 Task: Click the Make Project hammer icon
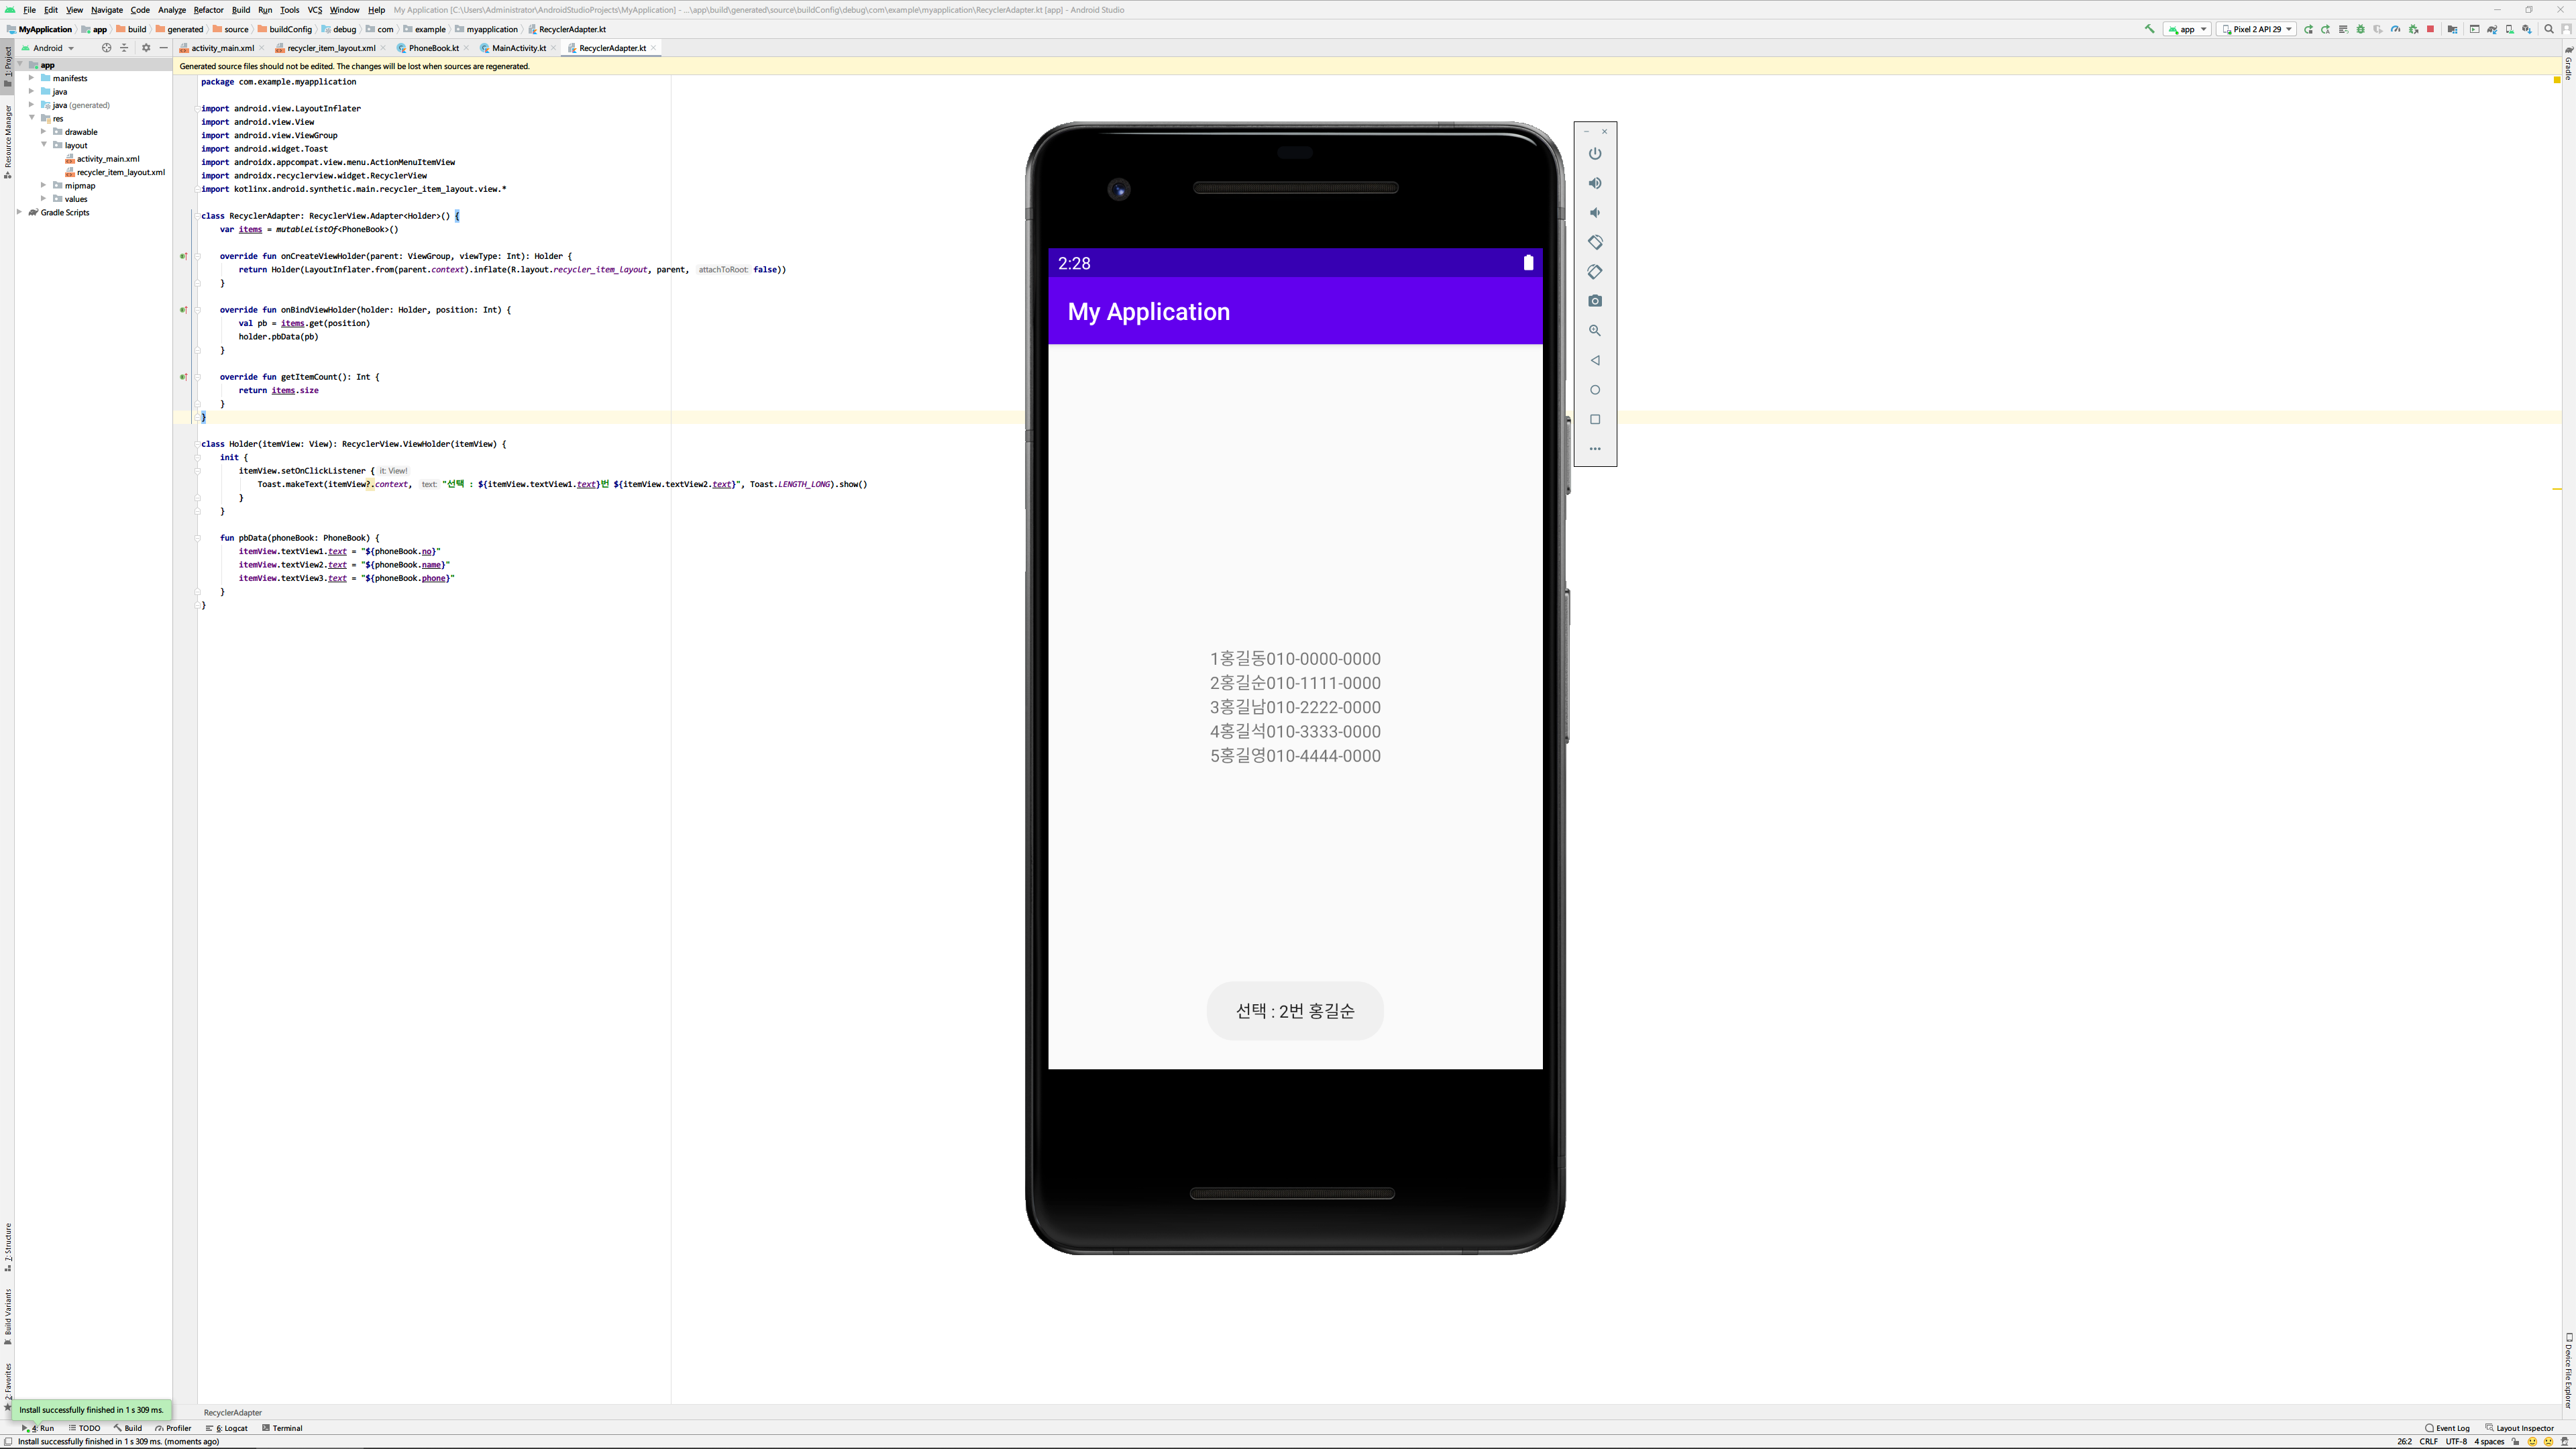pos(2150,29)
